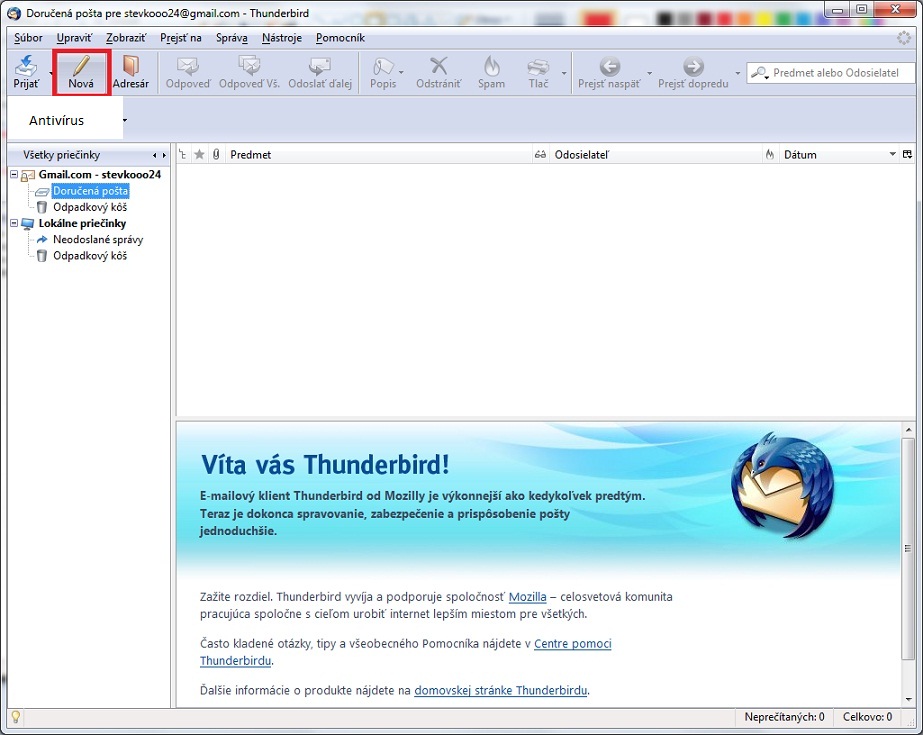Select Neodoslané správy folder
923x735 pixels.
pos(98,240)
